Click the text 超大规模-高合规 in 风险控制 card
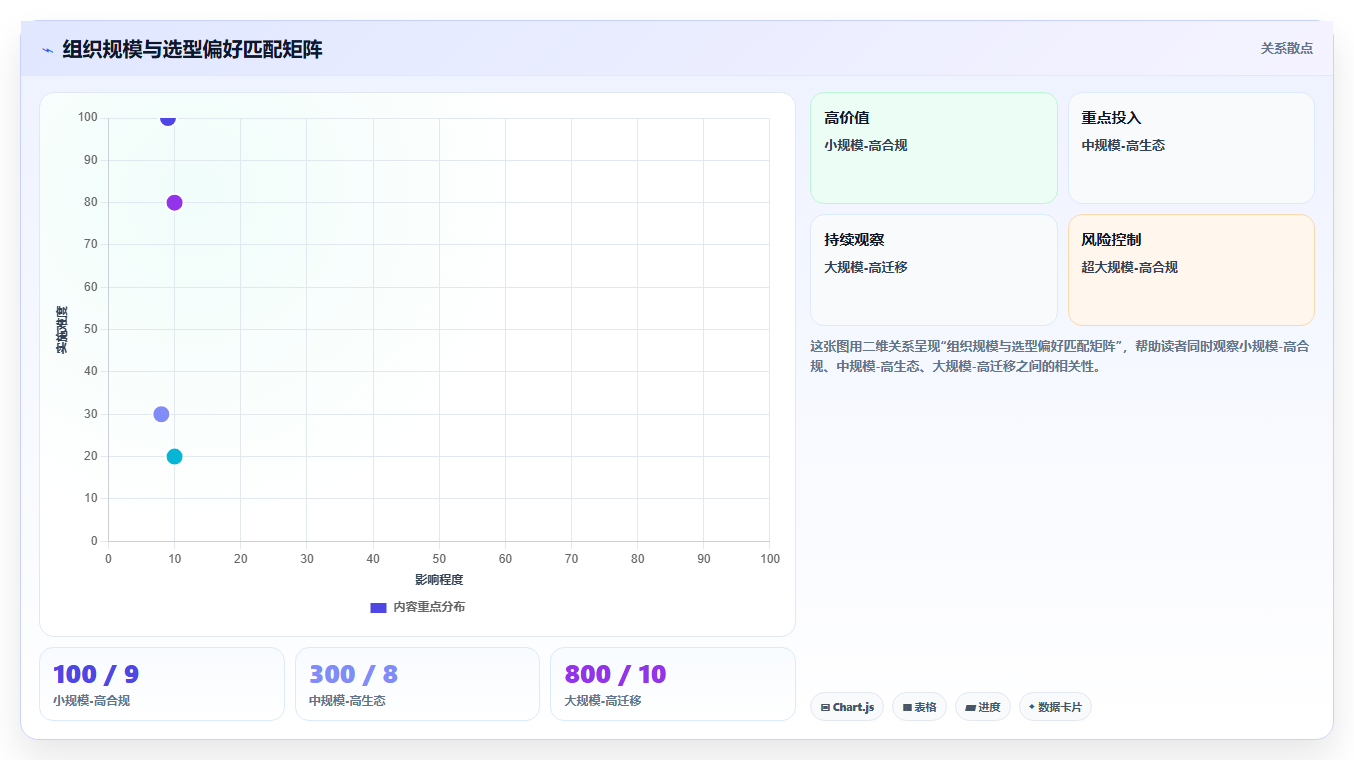The height and width of the screenshot is (760, 1354). coord(1130,267)
